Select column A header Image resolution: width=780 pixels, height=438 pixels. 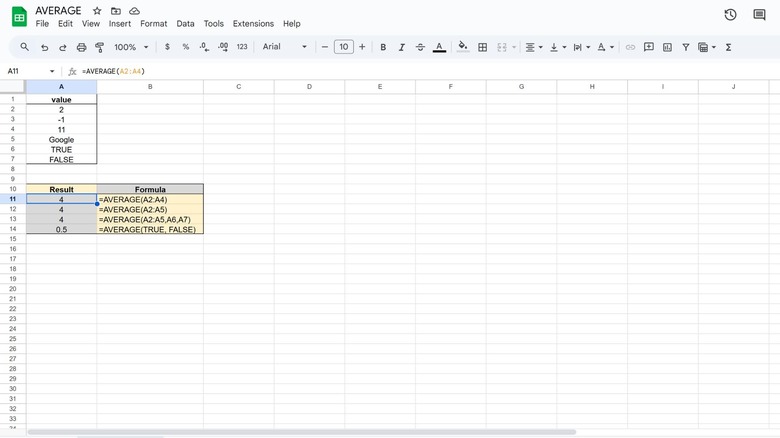tap(61, 87)
